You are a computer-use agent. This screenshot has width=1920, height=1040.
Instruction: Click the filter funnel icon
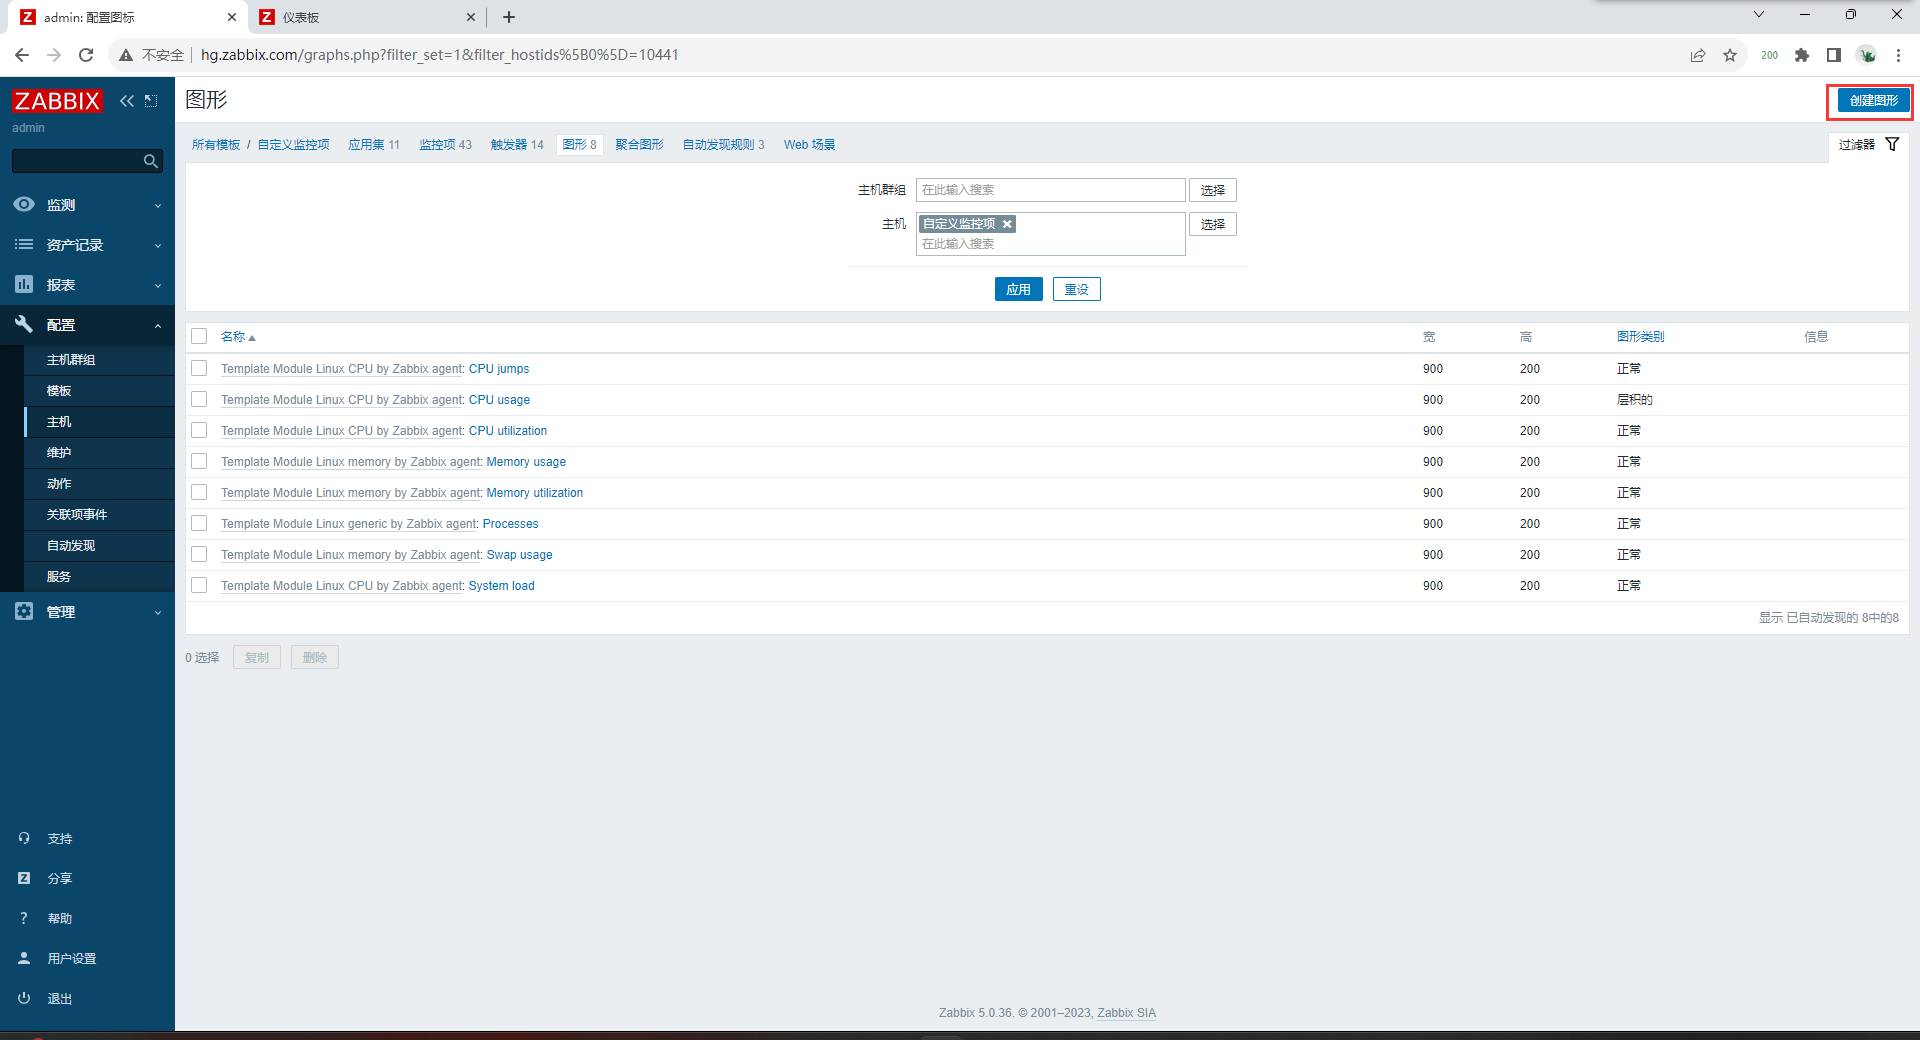click(1892, 144)
